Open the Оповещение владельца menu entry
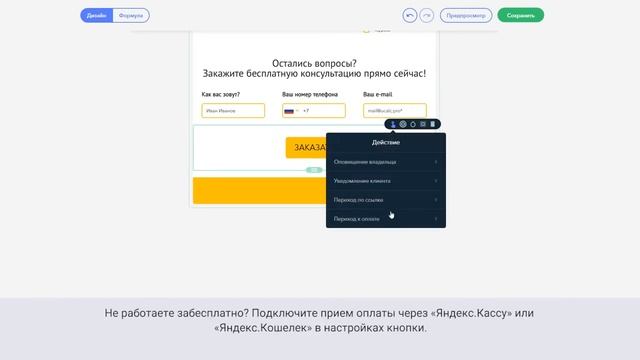Screen dimensions: 640x360 (386, 162)
